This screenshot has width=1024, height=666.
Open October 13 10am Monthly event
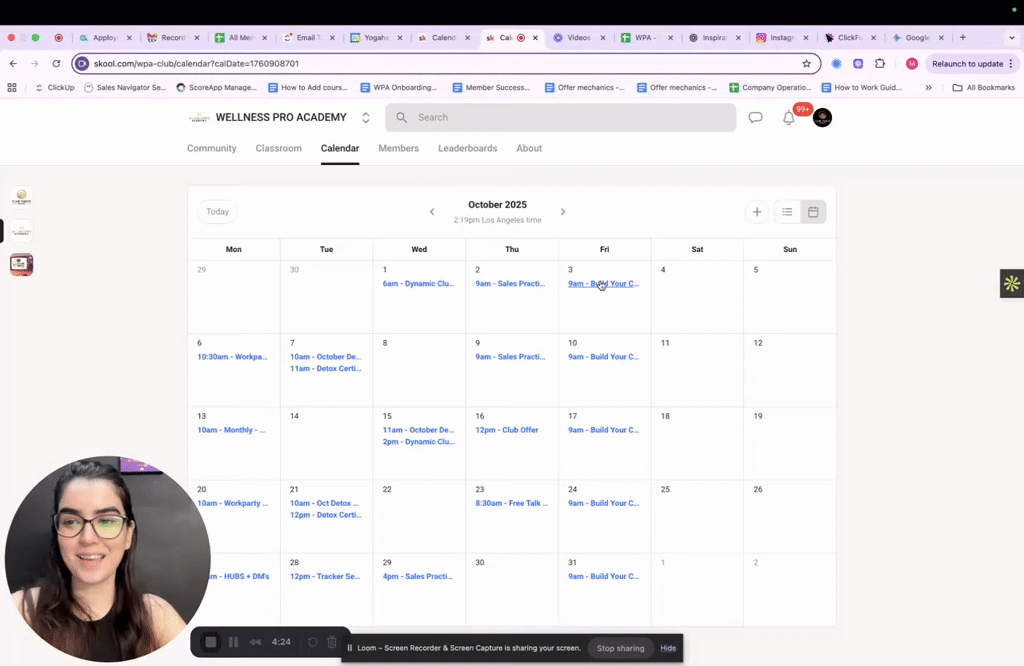pos(231,430)
